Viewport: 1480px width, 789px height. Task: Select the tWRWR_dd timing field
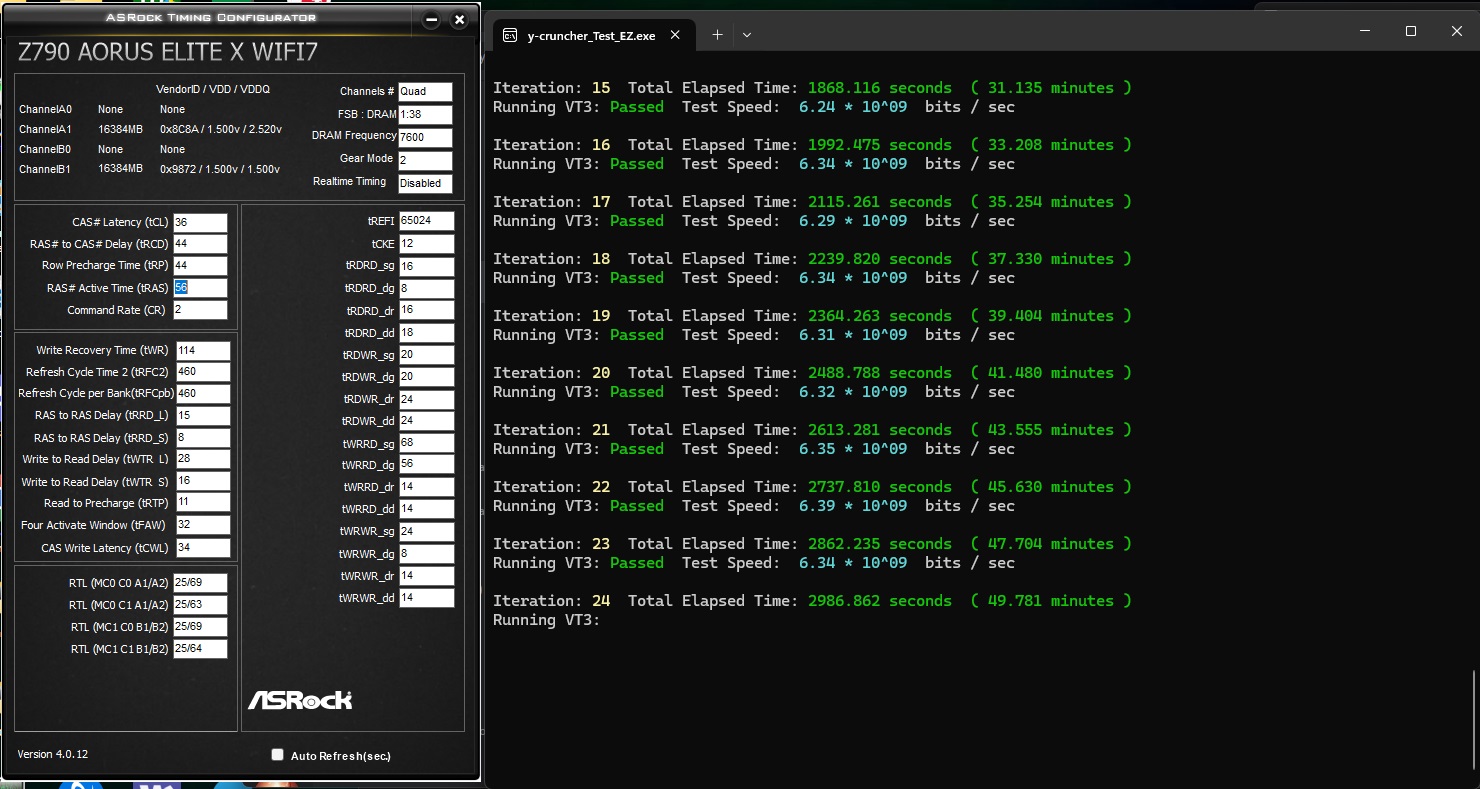426,598
